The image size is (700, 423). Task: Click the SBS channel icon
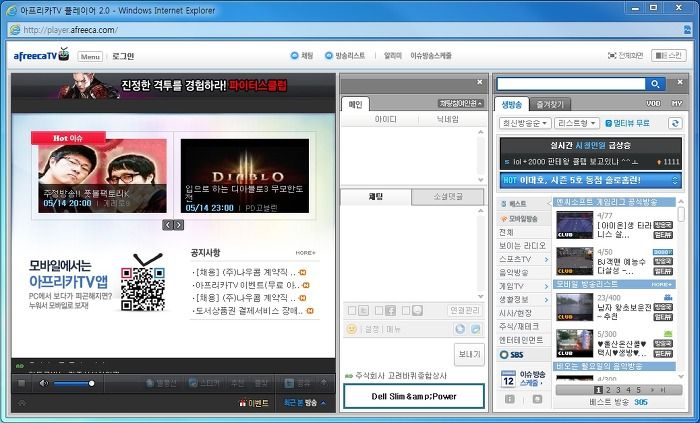512,355
